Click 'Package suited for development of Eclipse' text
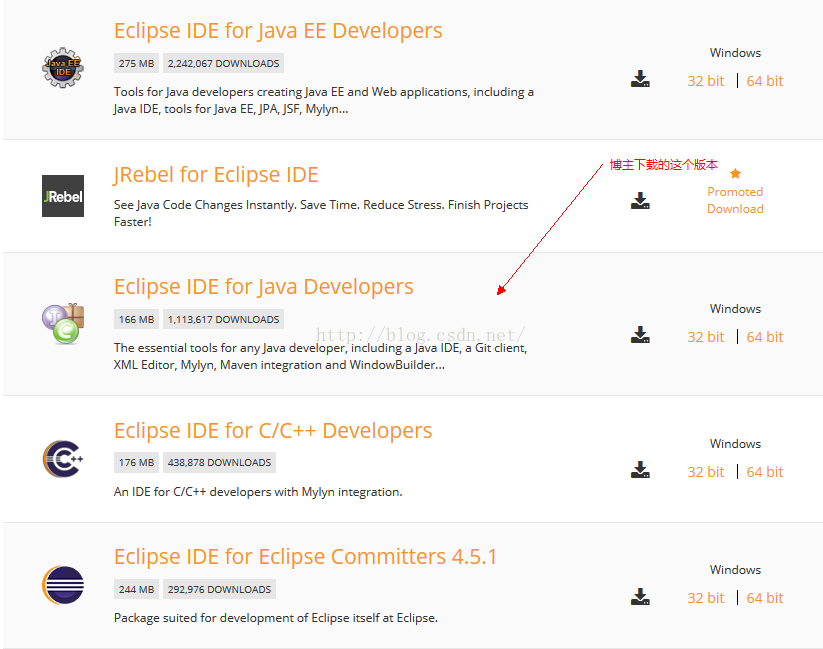 (276, 618)
